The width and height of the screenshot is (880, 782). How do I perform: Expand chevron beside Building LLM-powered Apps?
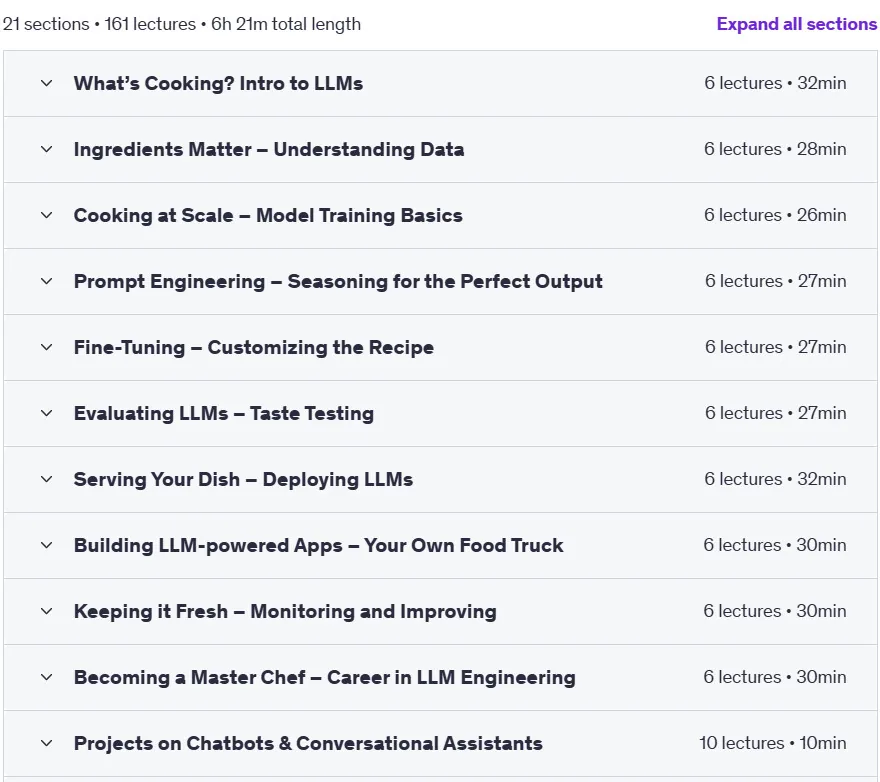(x=47, y=546)
